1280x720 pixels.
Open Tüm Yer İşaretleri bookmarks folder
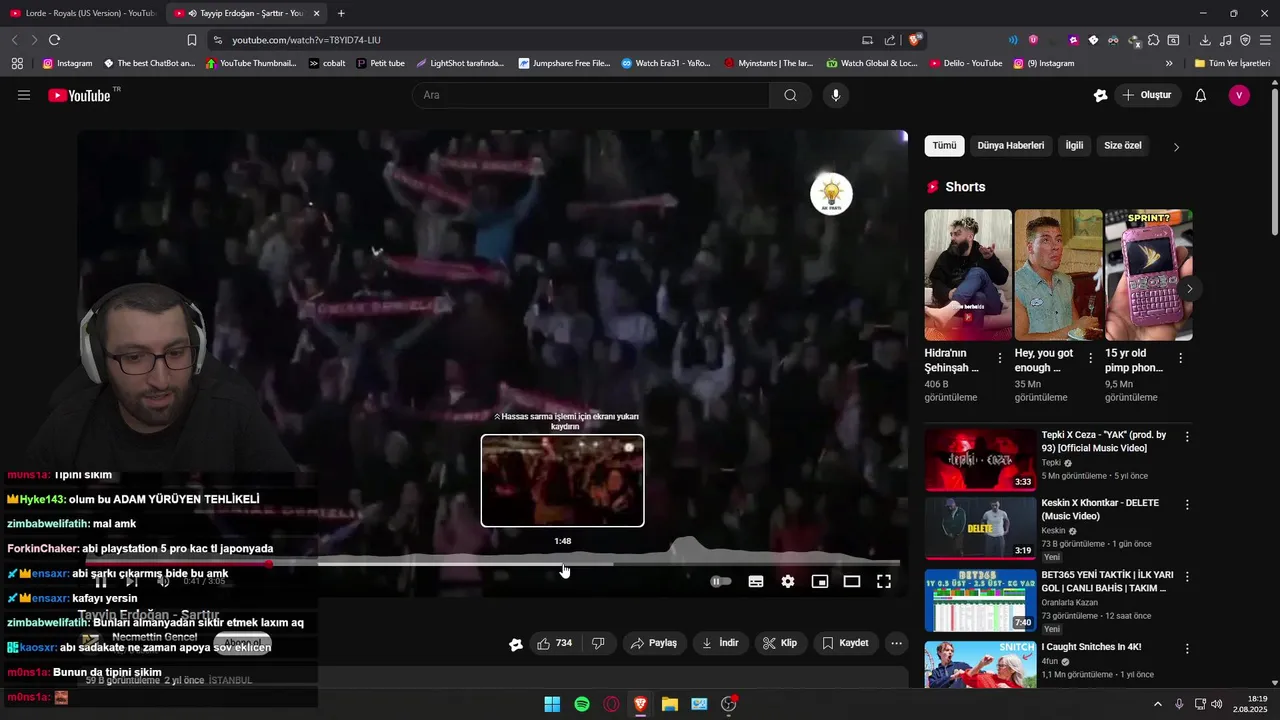[x=1232, y=63]
